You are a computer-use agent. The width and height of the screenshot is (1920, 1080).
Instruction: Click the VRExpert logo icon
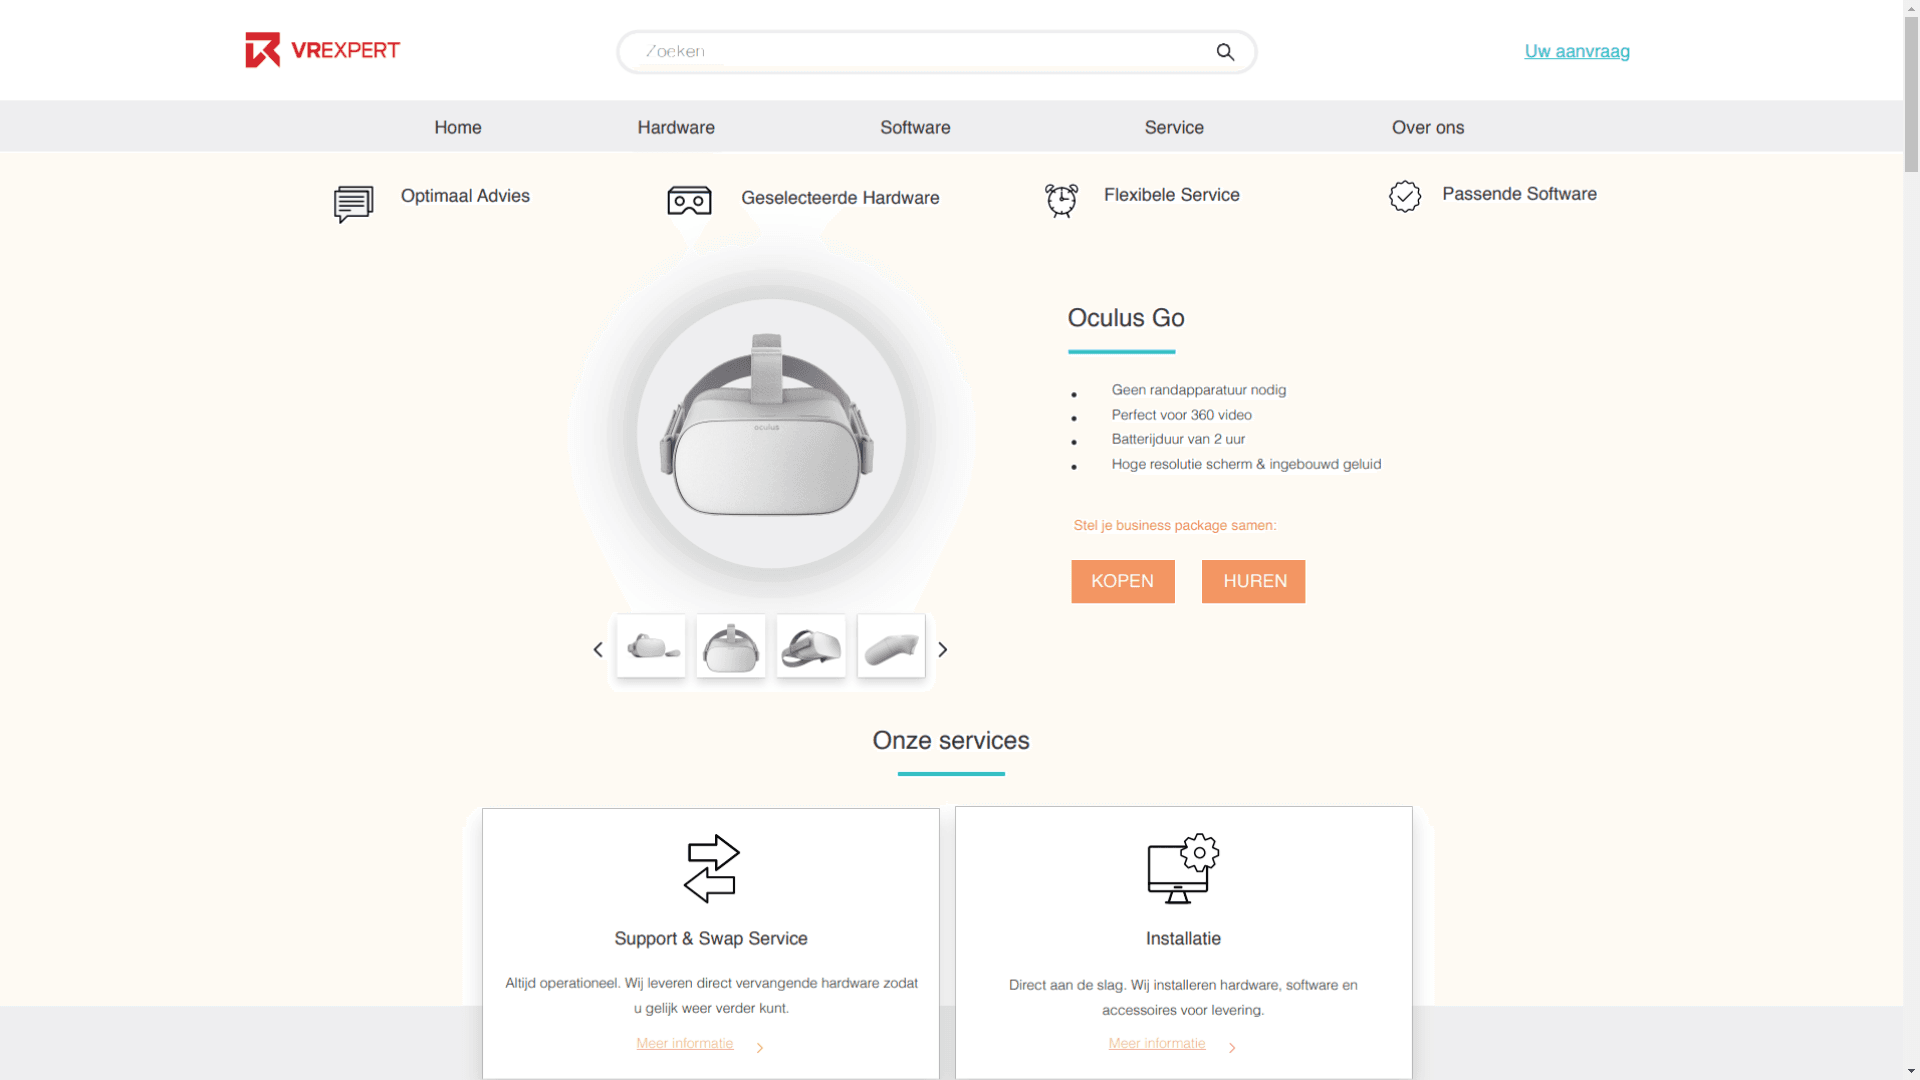[x=261, y=50]
